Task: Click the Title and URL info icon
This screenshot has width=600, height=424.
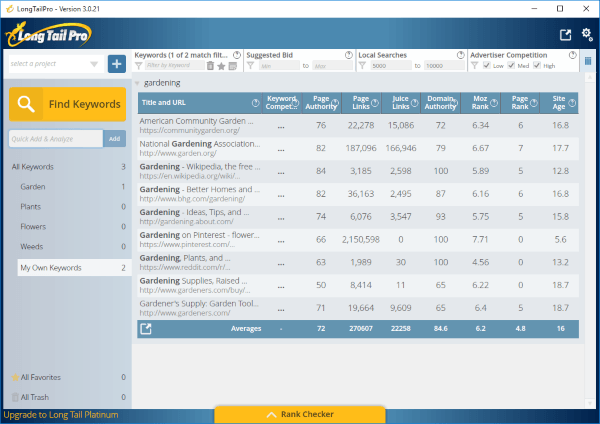Action: tap(255, 103)
